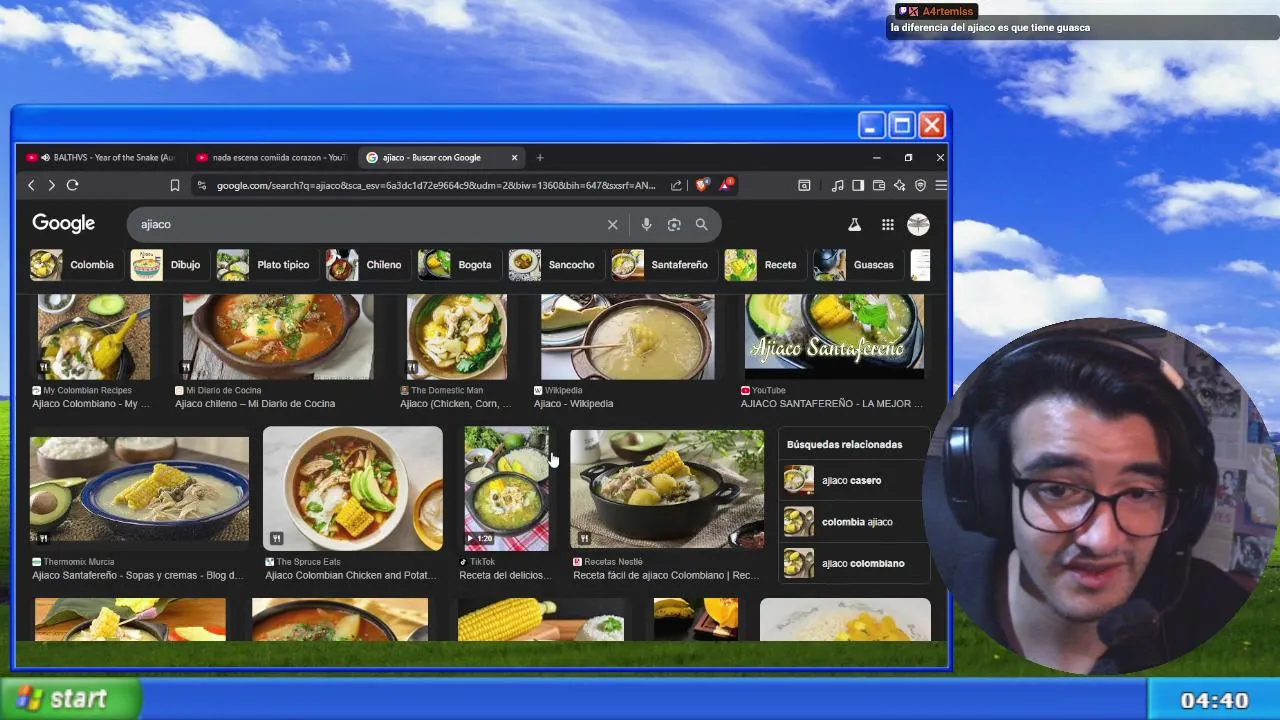Clear the ajiaco search query

(x=613, y=225)
